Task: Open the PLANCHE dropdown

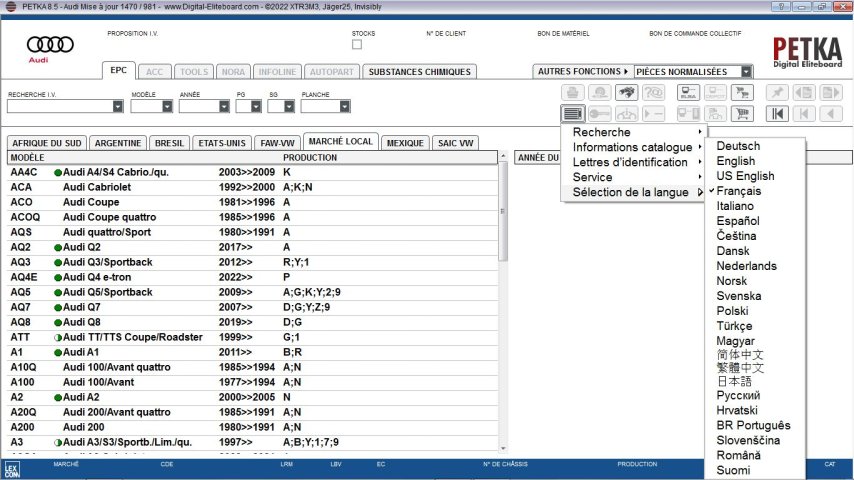Action: pyautogui.click(x=344, y=107)
